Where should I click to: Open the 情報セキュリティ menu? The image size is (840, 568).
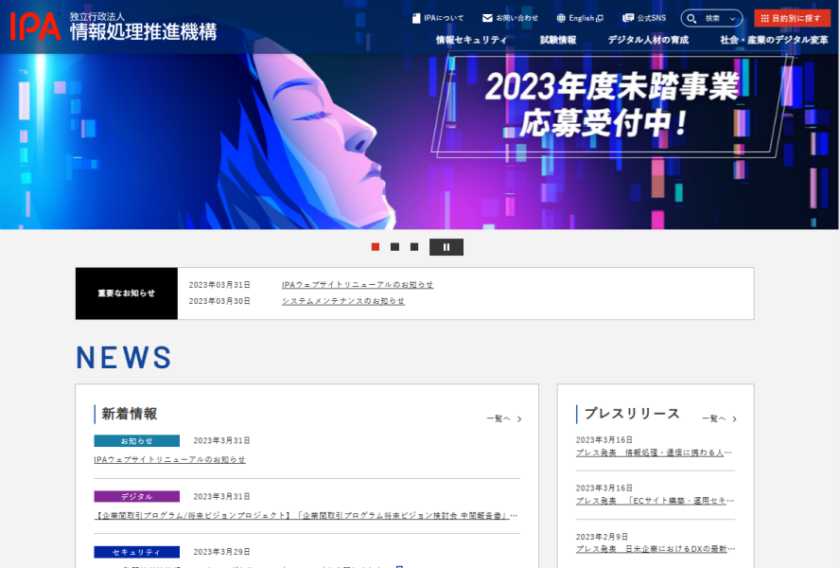(471, 40)
